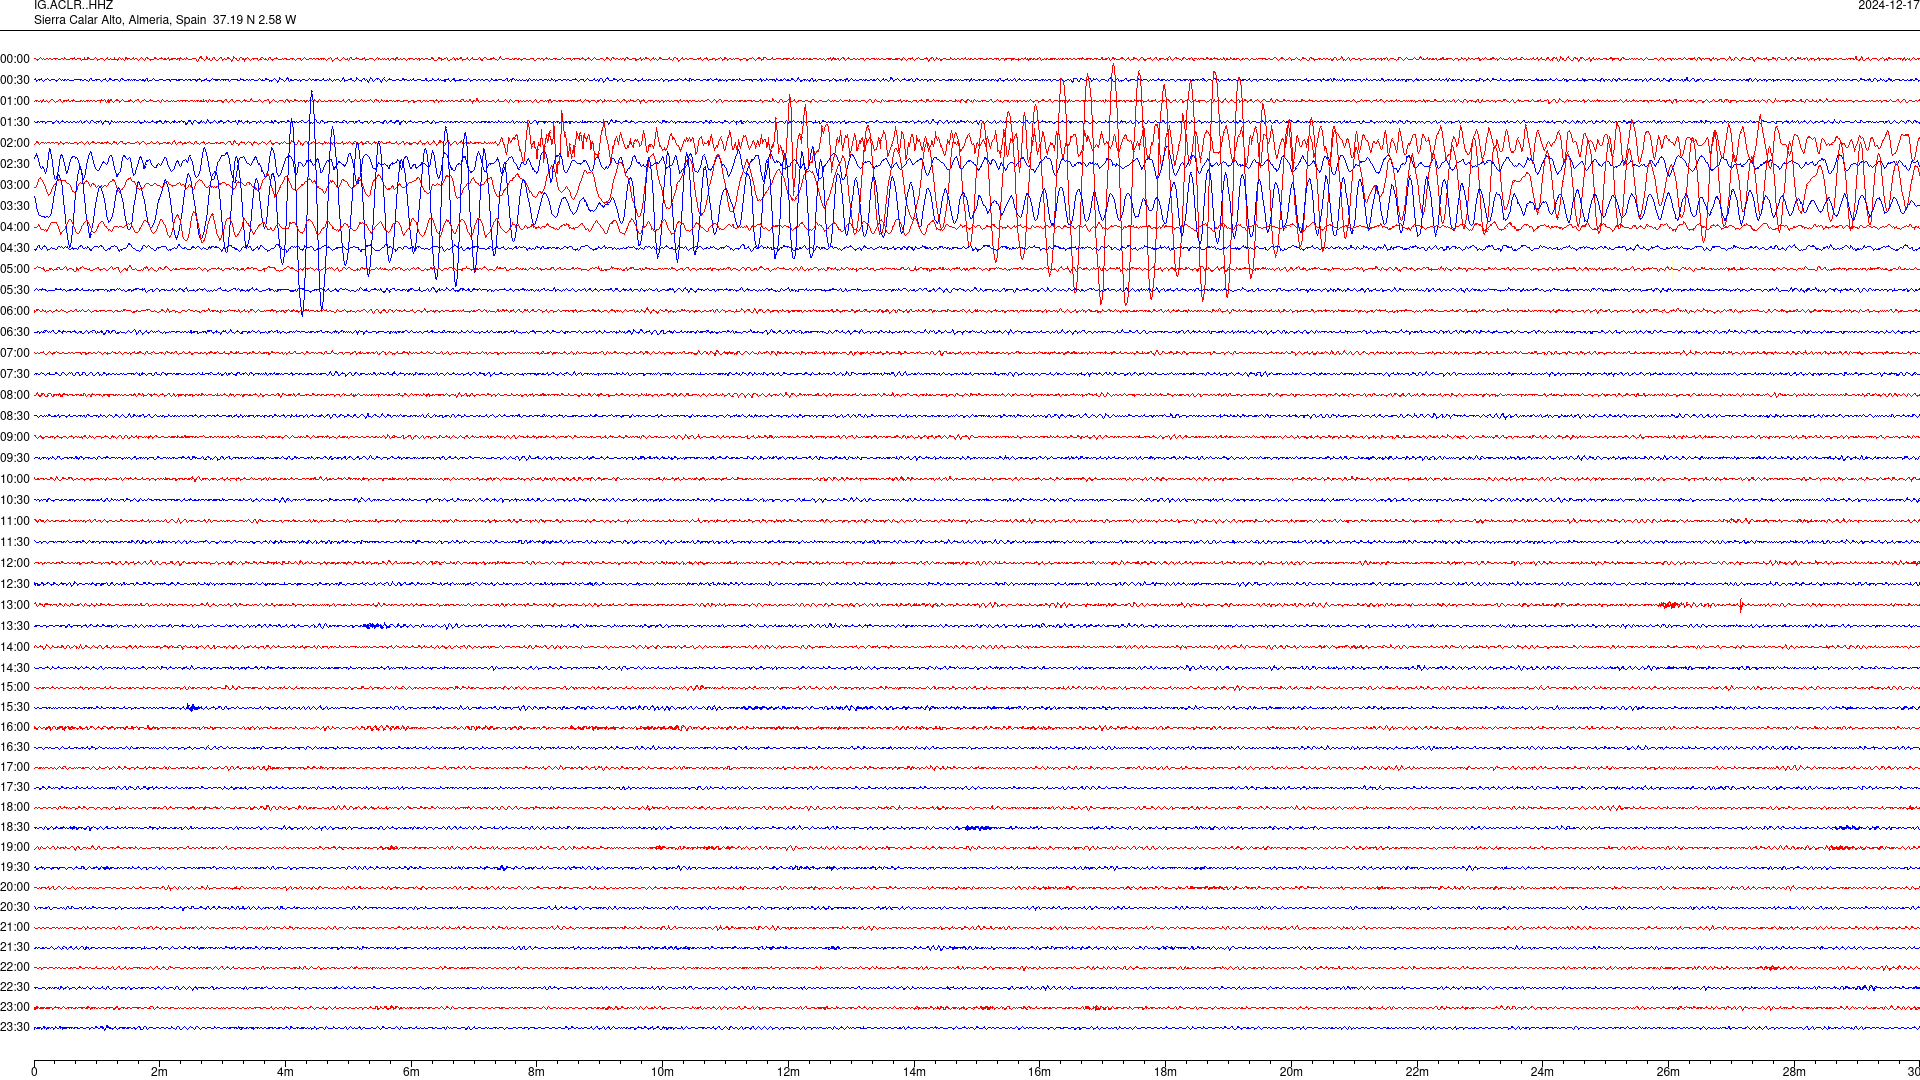Click the Sierra Calar Alto location text

(165, 20)
